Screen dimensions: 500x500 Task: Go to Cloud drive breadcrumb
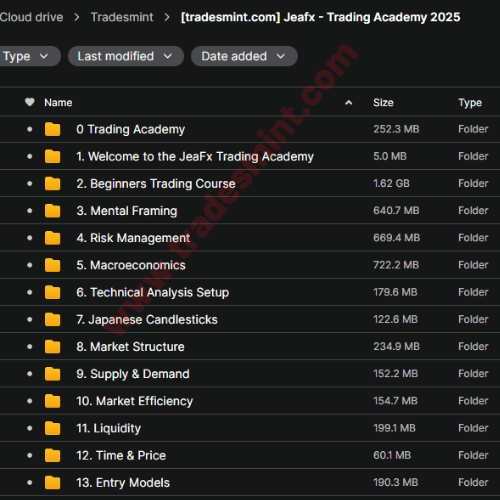[31, 17]
